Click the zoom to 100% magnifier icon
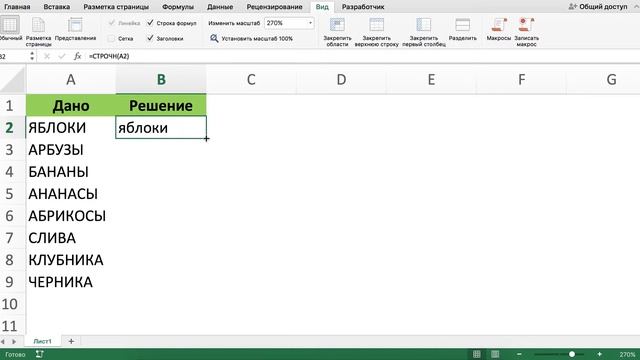 (x=214, y=38)
